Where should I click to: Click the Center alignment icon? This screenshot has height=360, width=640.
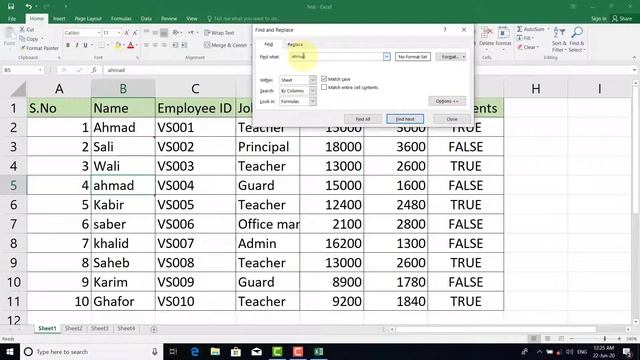[155, 45]
